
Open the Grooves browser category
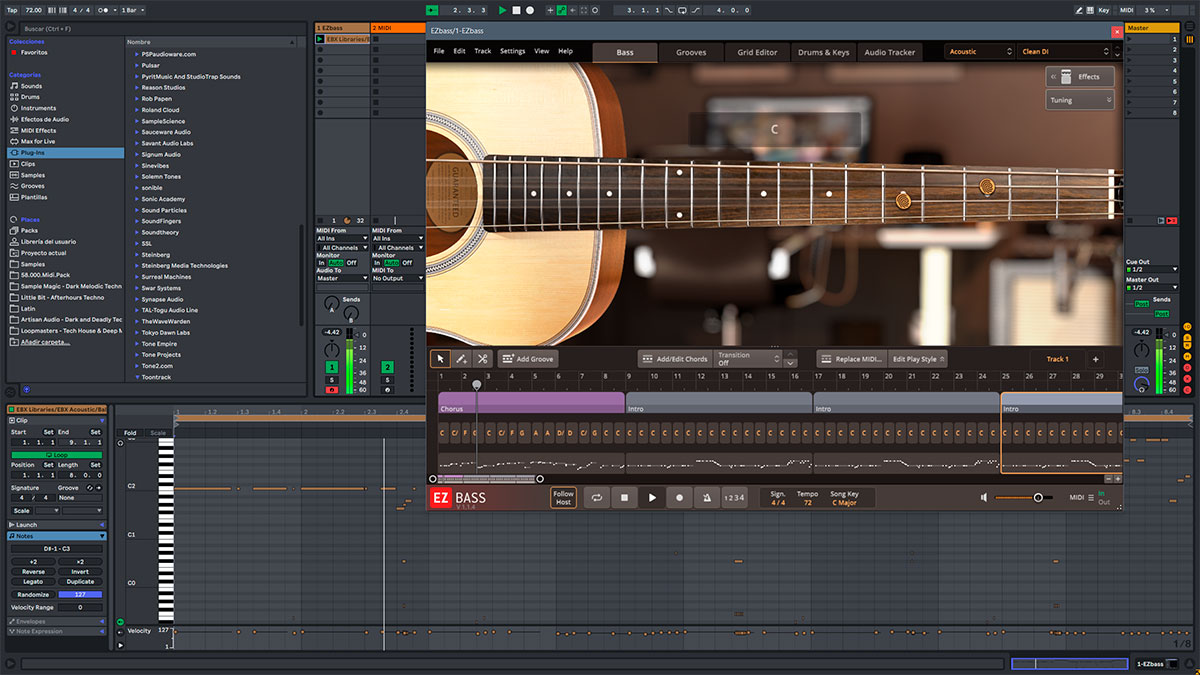(x=33, y=186)
